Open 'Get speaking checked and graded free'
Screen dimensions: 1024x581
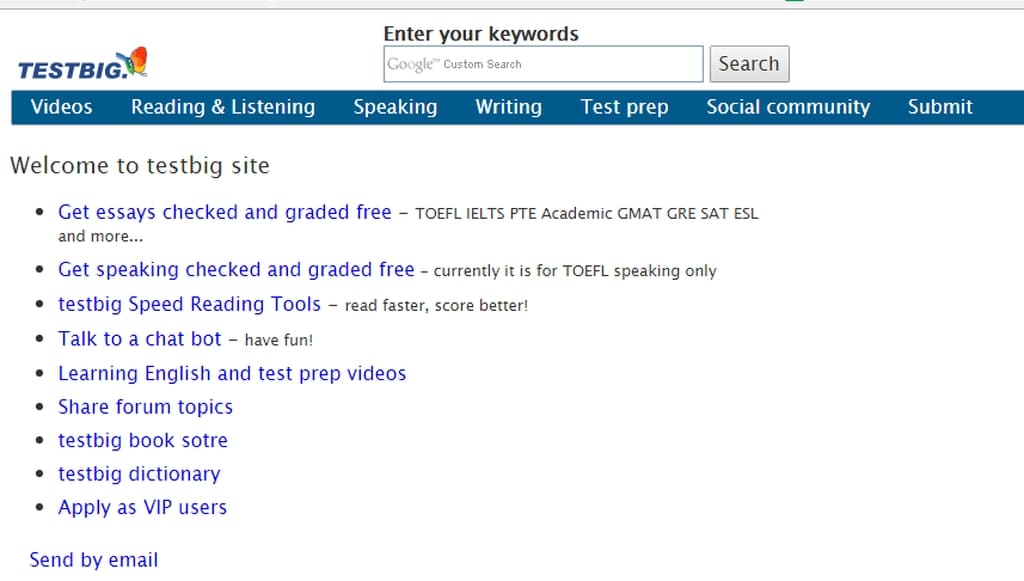coord(236,270)
